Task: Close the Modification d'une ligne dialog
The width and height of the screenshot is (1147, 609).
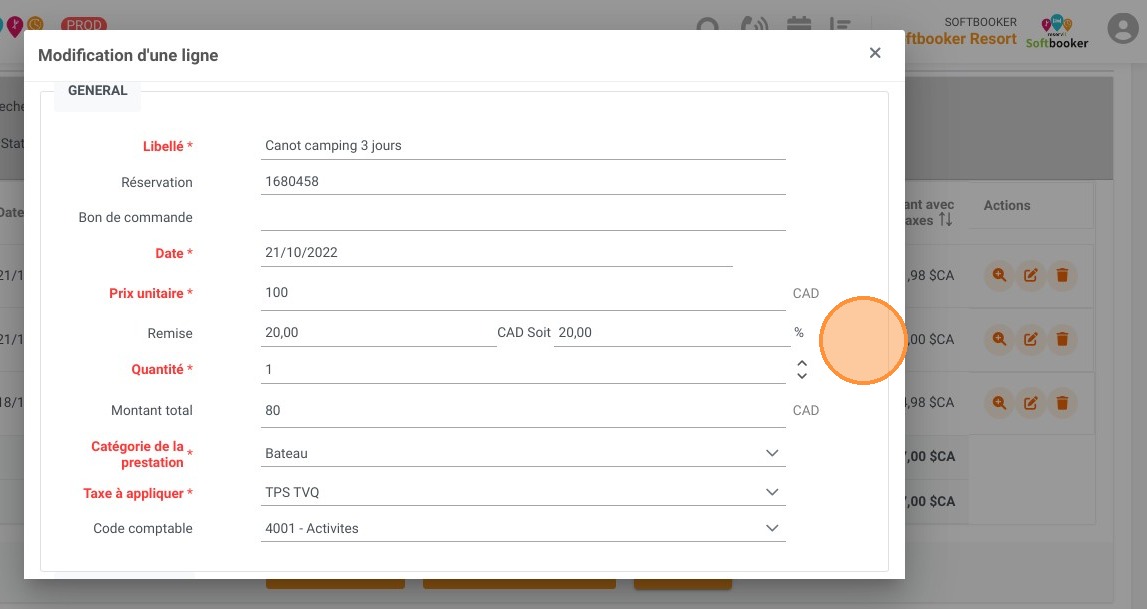Action: coord(875,53)
